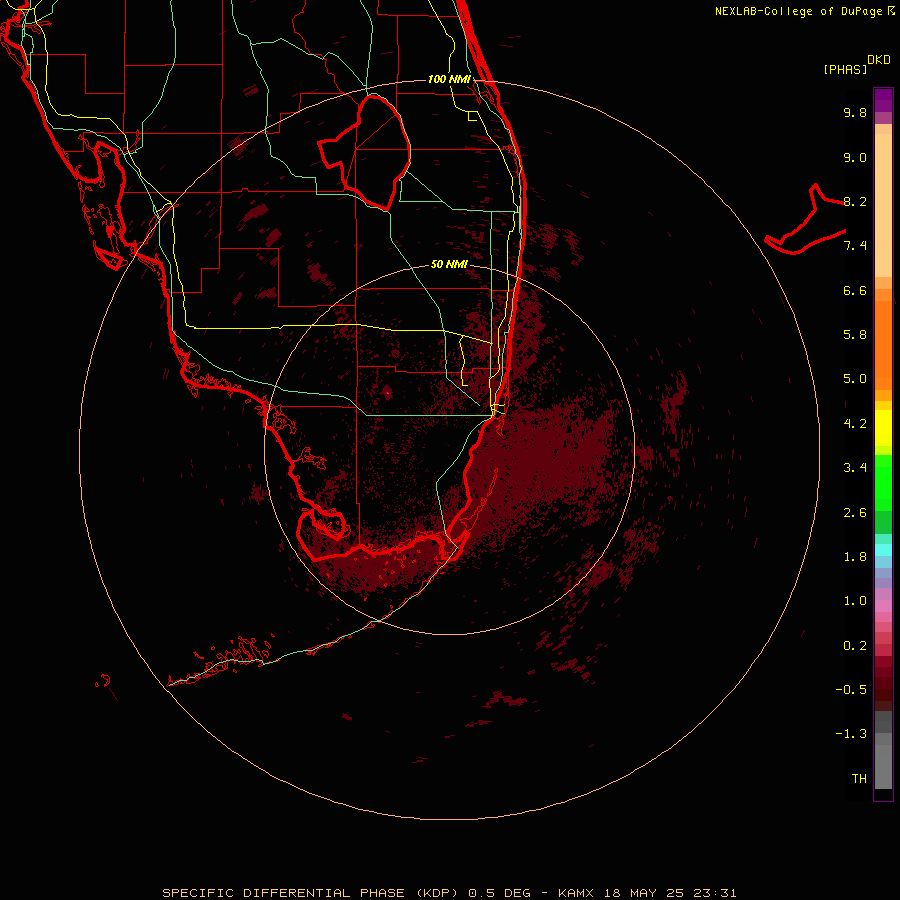Click the 8.2 value on the color scale
900x900 pixels.
pos(855,201)
